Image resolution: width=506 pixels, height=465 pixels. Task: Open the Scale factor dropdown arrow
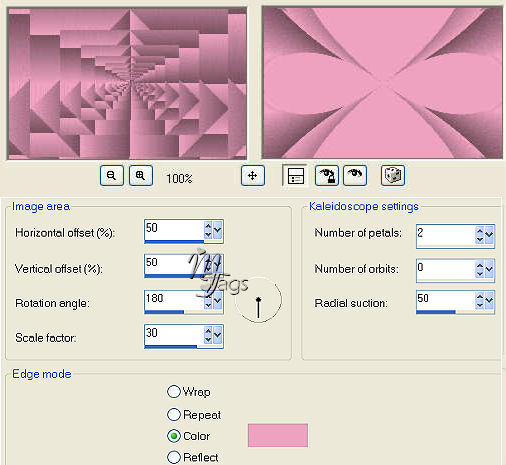click(x=218, y=334)
